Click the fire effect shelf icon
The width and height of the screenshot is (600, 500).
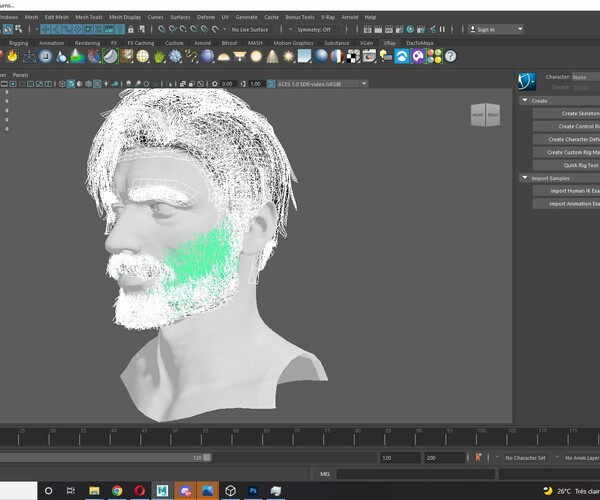point(12,56)
